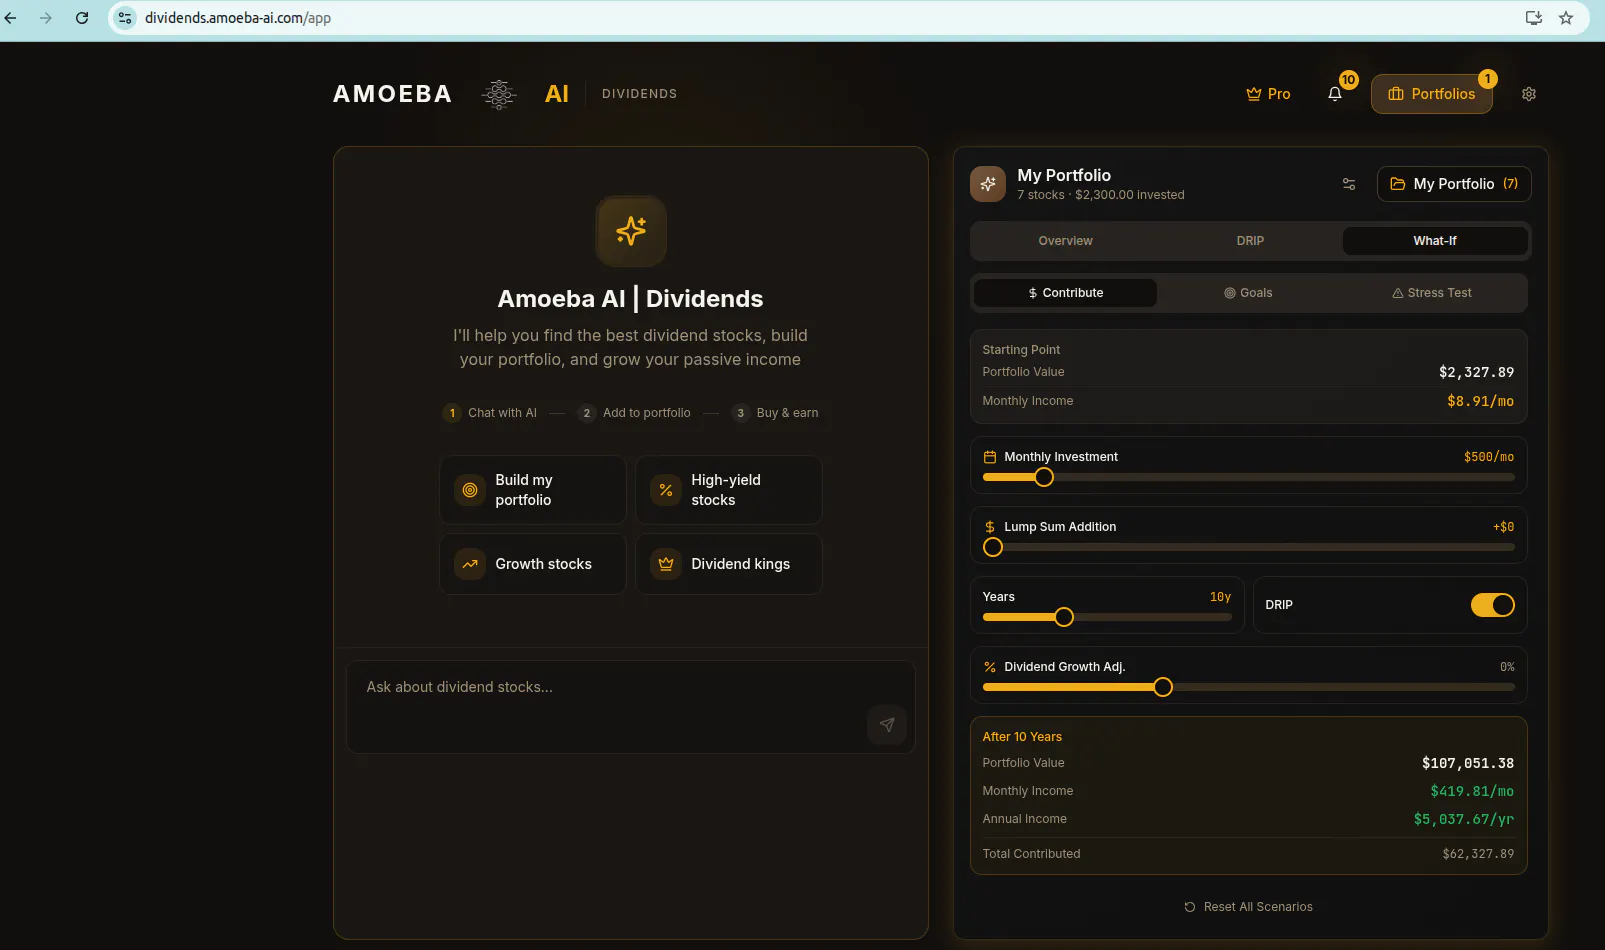The image size is (1605, 950).
Task: Click step 2 Add to portfolio
Action: point(635,413)
